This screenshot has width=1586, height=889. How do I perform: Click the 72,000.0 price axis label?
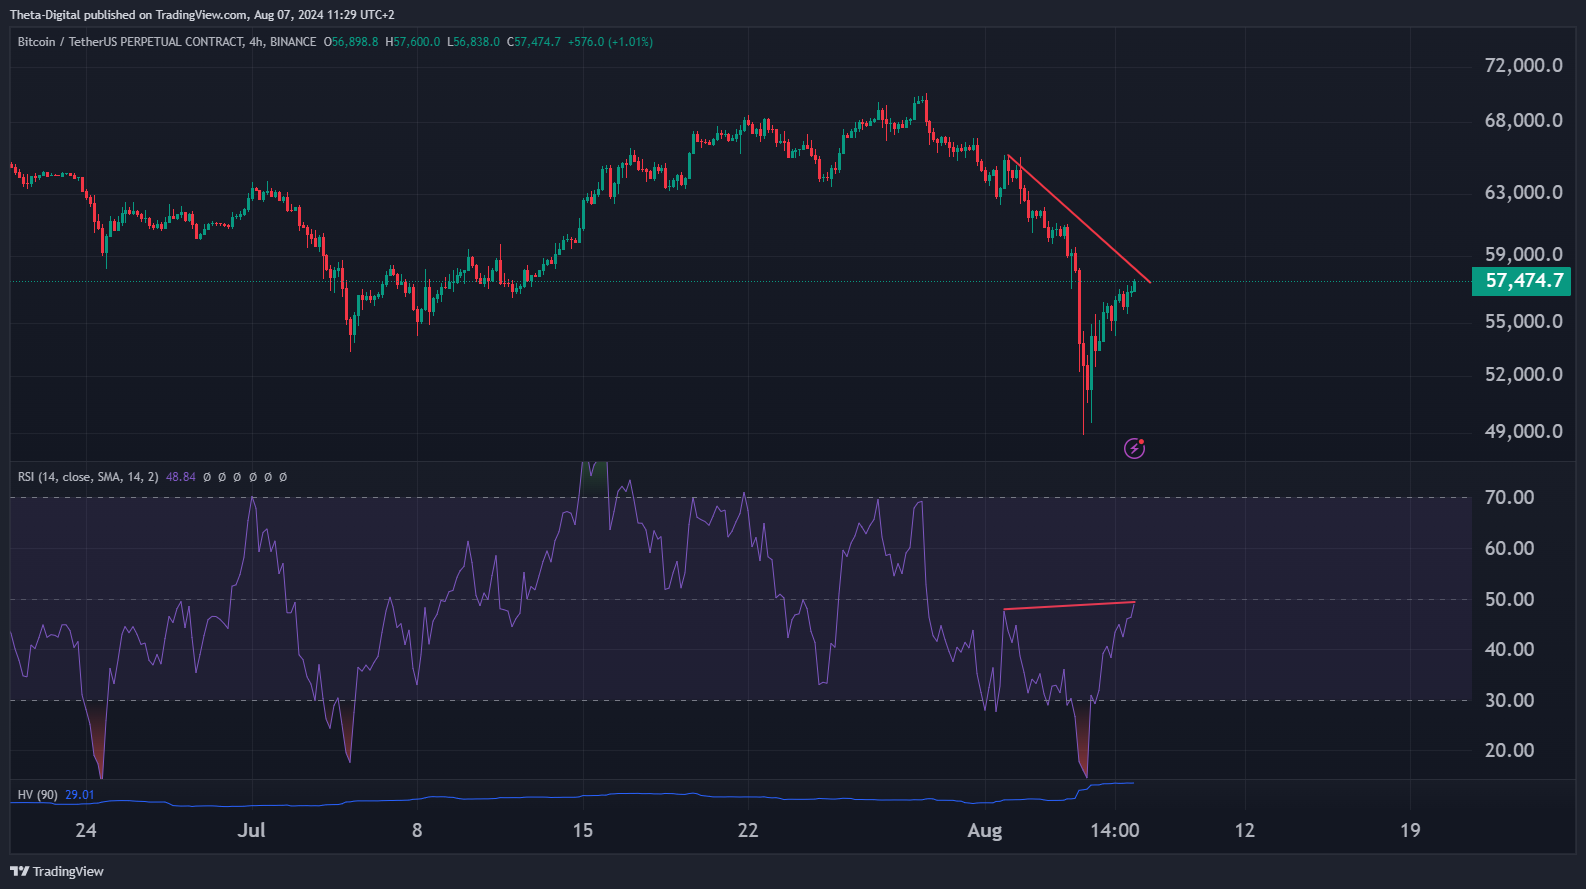tap(1523, 65)
